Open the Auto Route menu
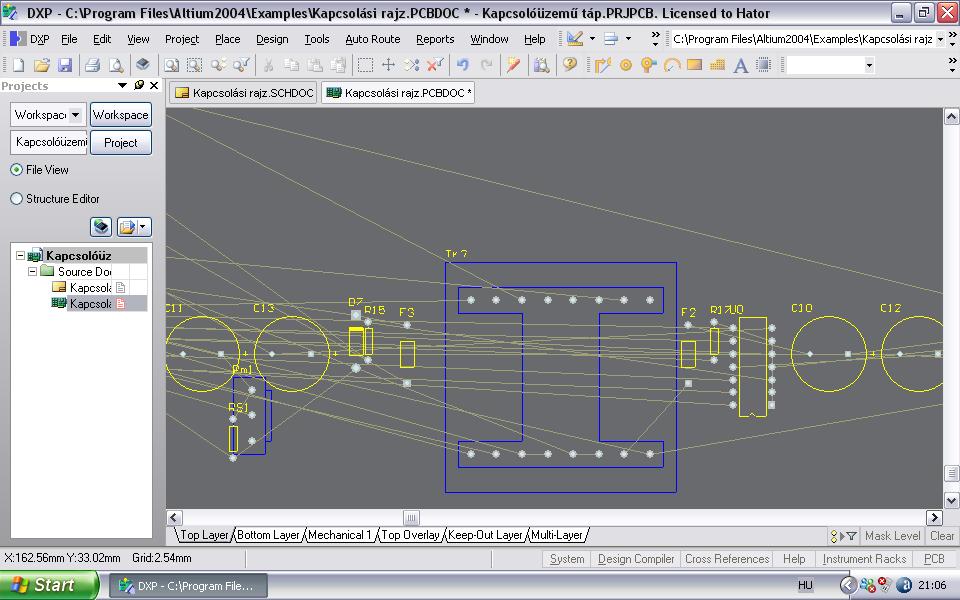 click(373, 39)
